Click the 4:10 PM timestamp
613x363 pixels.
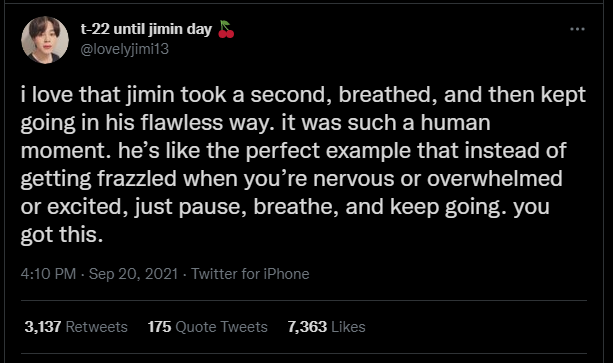coord(48,274)
